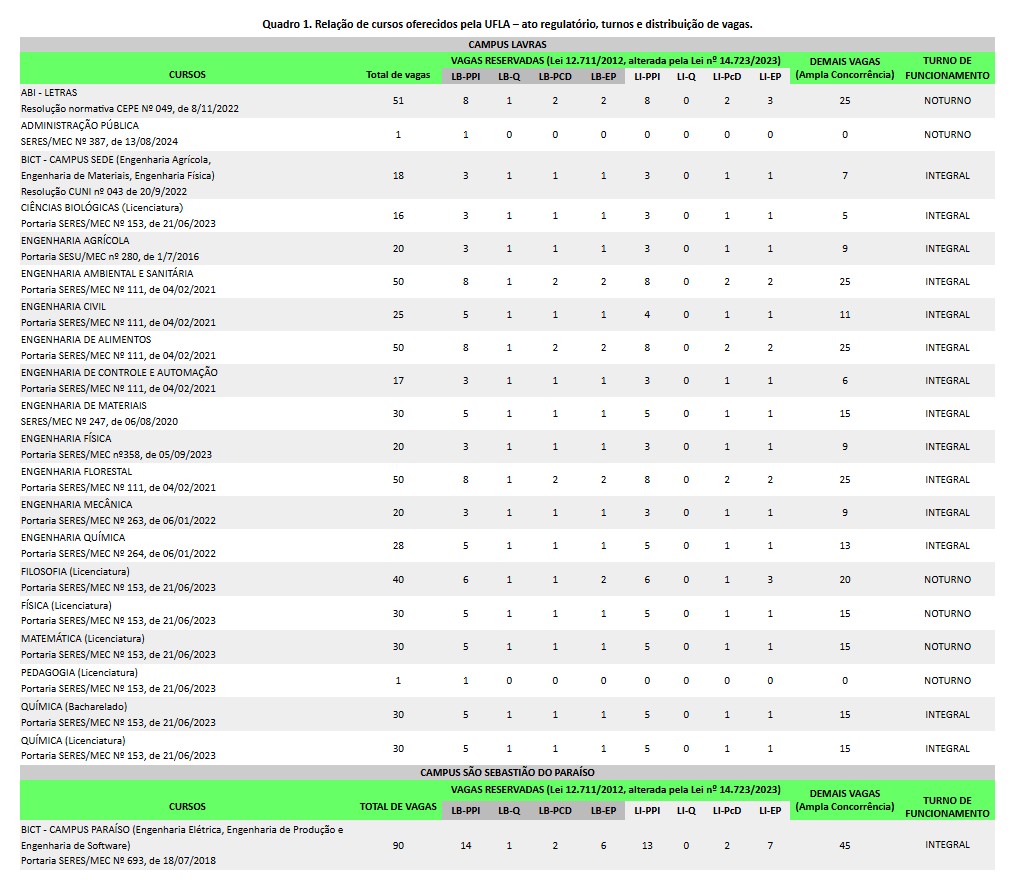Select total vagas '40' for Filosofia

click(x=398, y=580)
